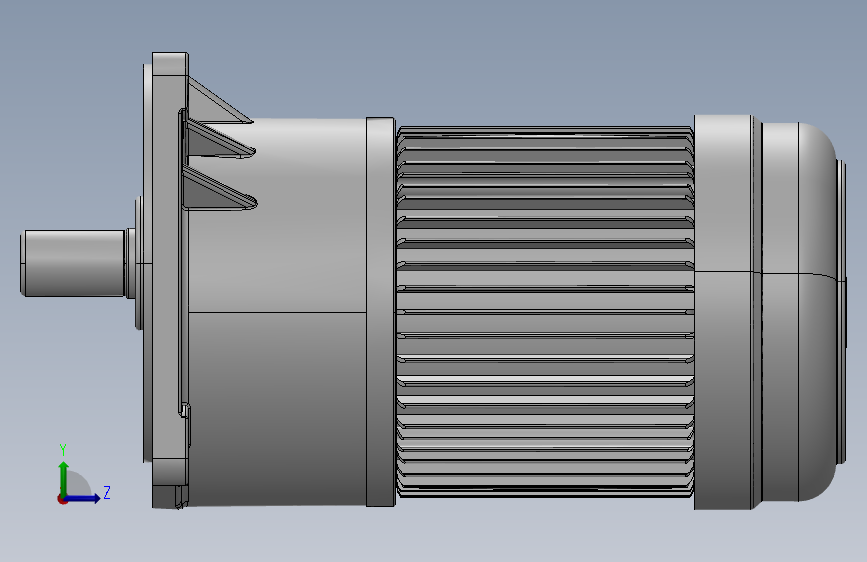Click the 'Y' axis label

click(x=63, y=449)
